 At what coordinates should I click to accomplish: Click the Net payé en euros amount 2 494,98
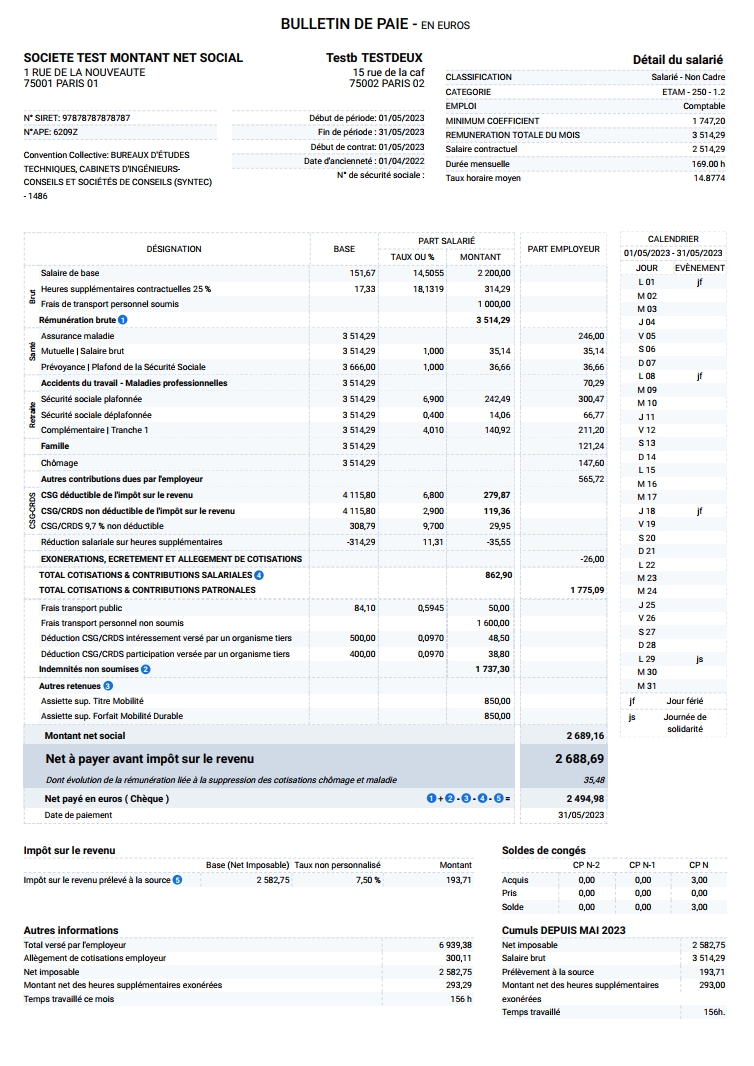coord(584,799)
